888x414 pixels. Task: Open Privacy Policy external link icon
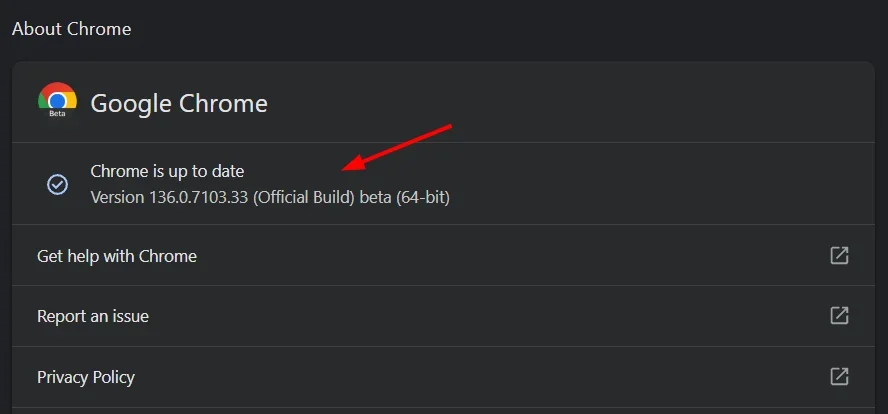[839, 377]
